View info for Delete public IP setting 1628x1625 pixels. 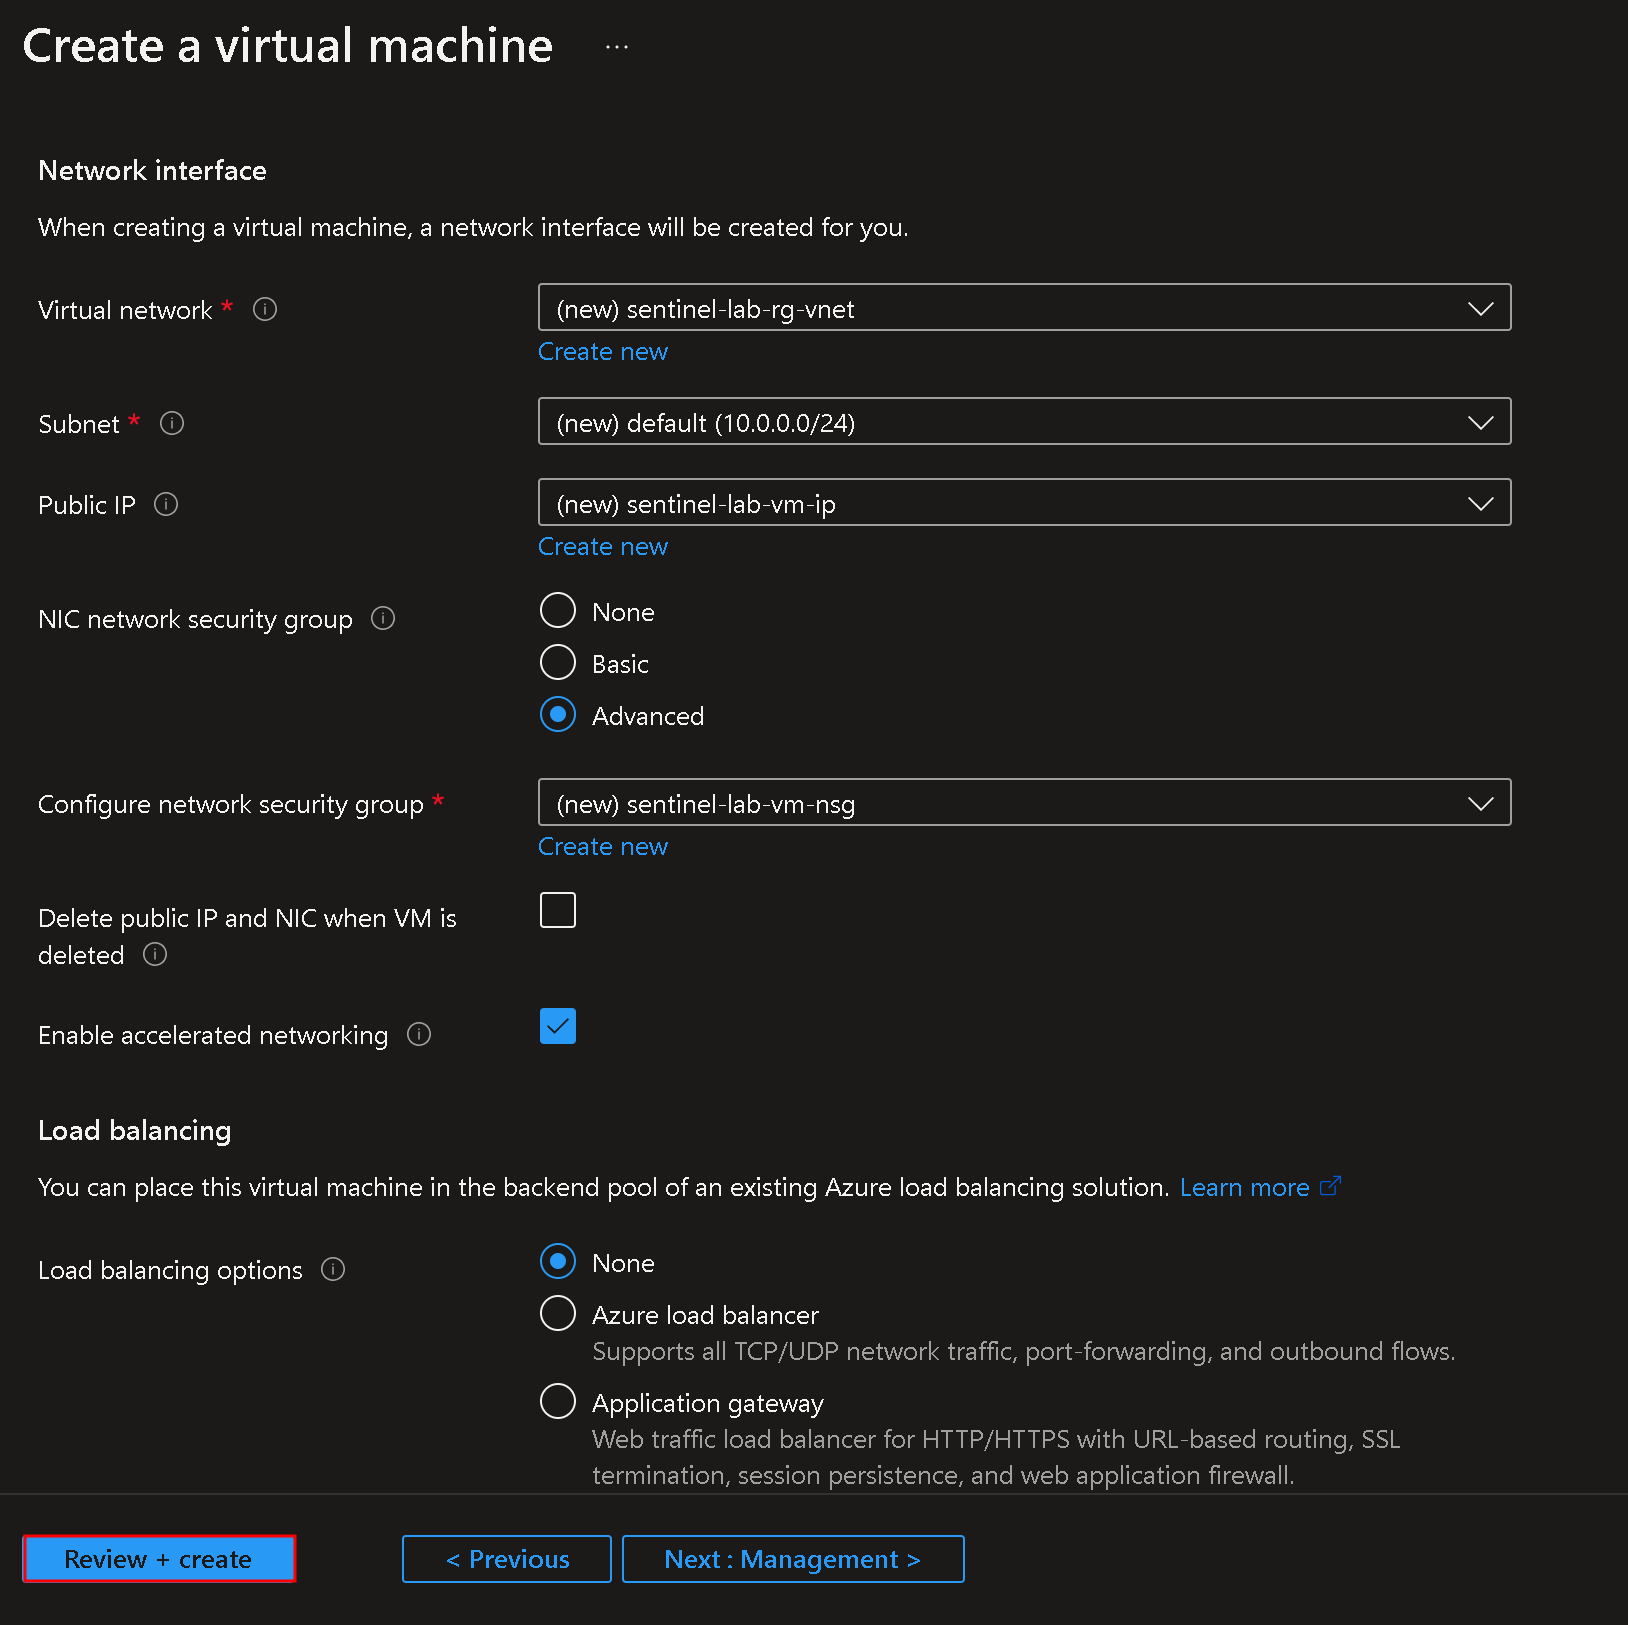pos(155,955)
